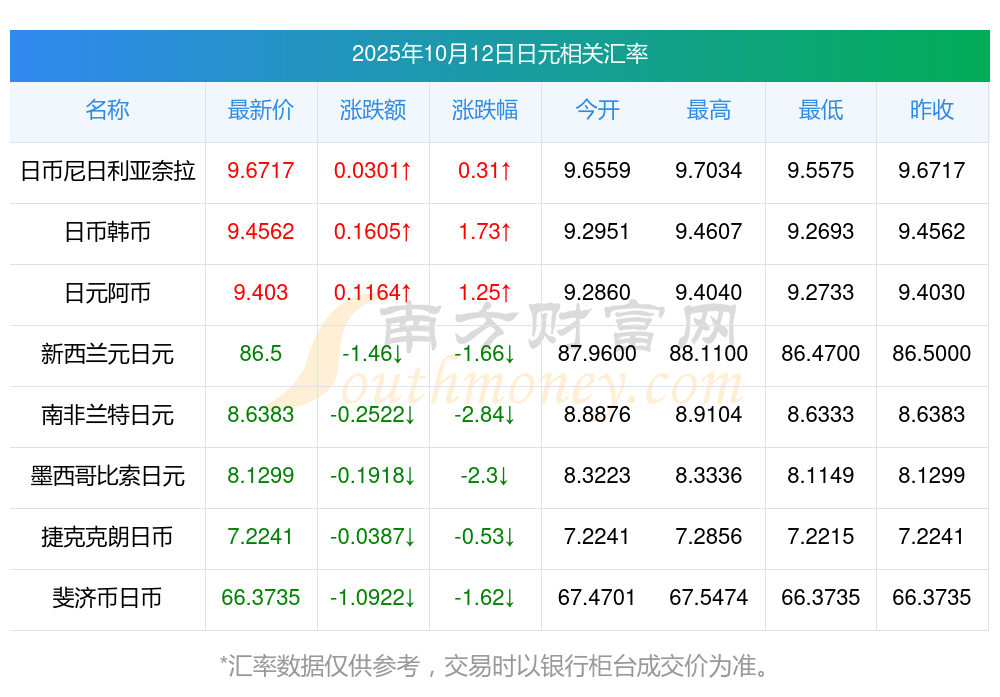
Task: Click the 日币韩币 currency pair name
Action: [107, 232]
